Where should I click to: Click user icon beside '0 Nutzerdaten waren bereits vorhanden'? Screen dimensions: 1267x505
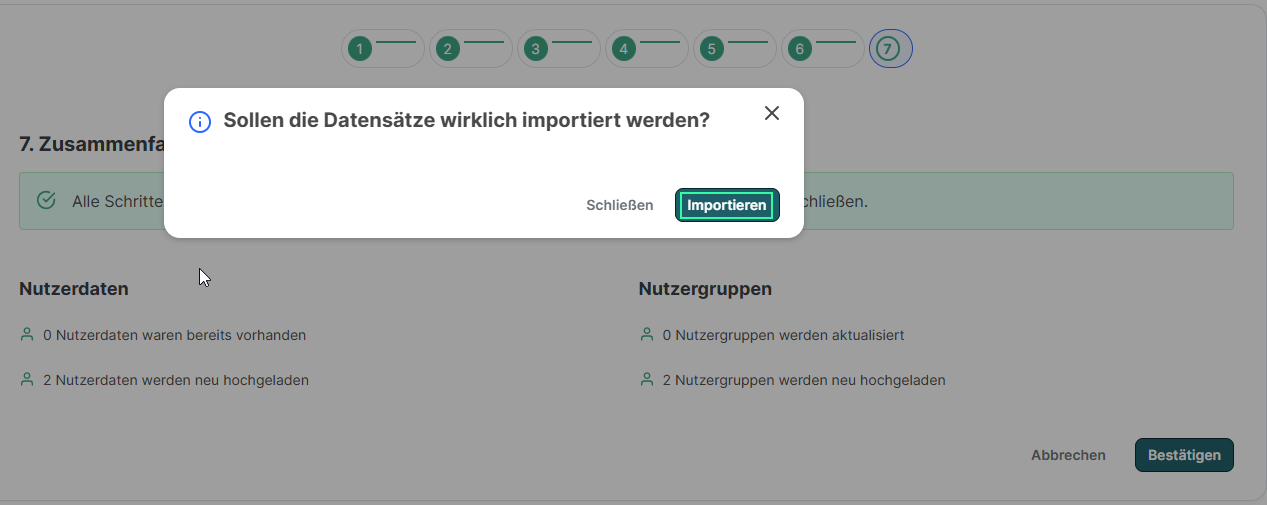(x=27, y=335)
